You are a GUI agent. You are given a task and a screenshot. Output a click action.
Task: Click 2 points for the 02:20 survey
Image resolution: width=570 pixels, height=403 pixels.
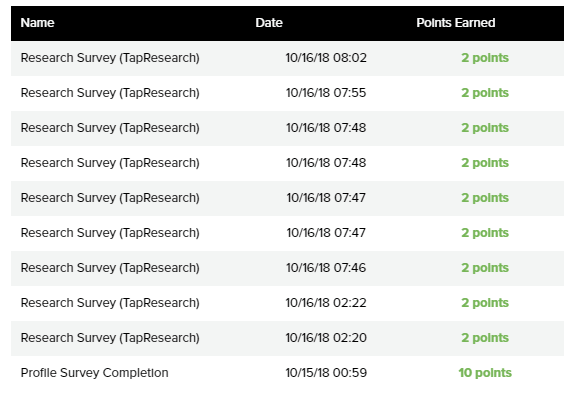[485, 338]
